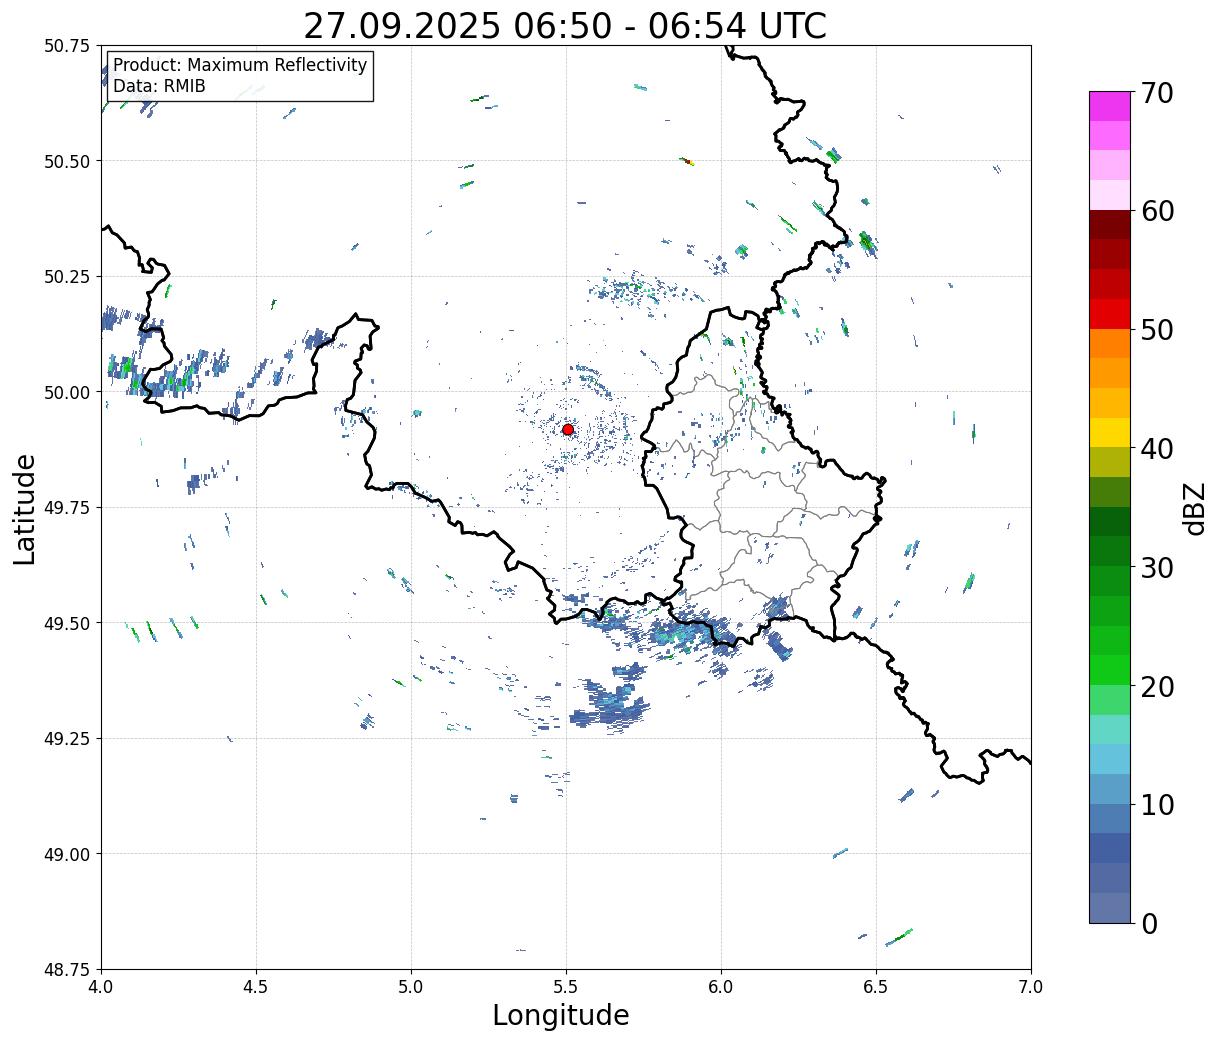
Task: Click the bright green 20 dBZ color band
Action: [1110, 669]
